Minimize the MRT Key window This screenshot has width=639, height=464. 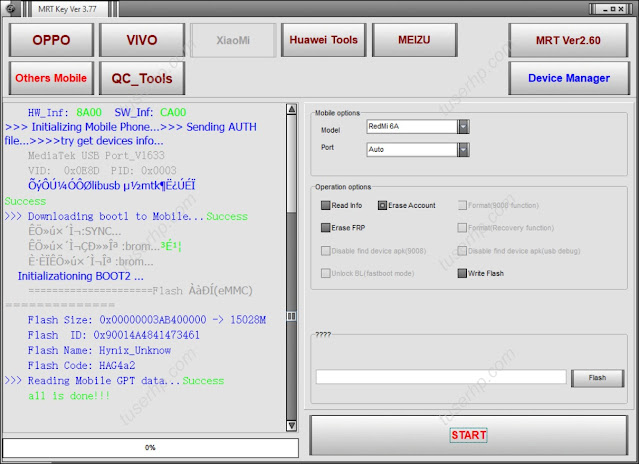(605, 9)
